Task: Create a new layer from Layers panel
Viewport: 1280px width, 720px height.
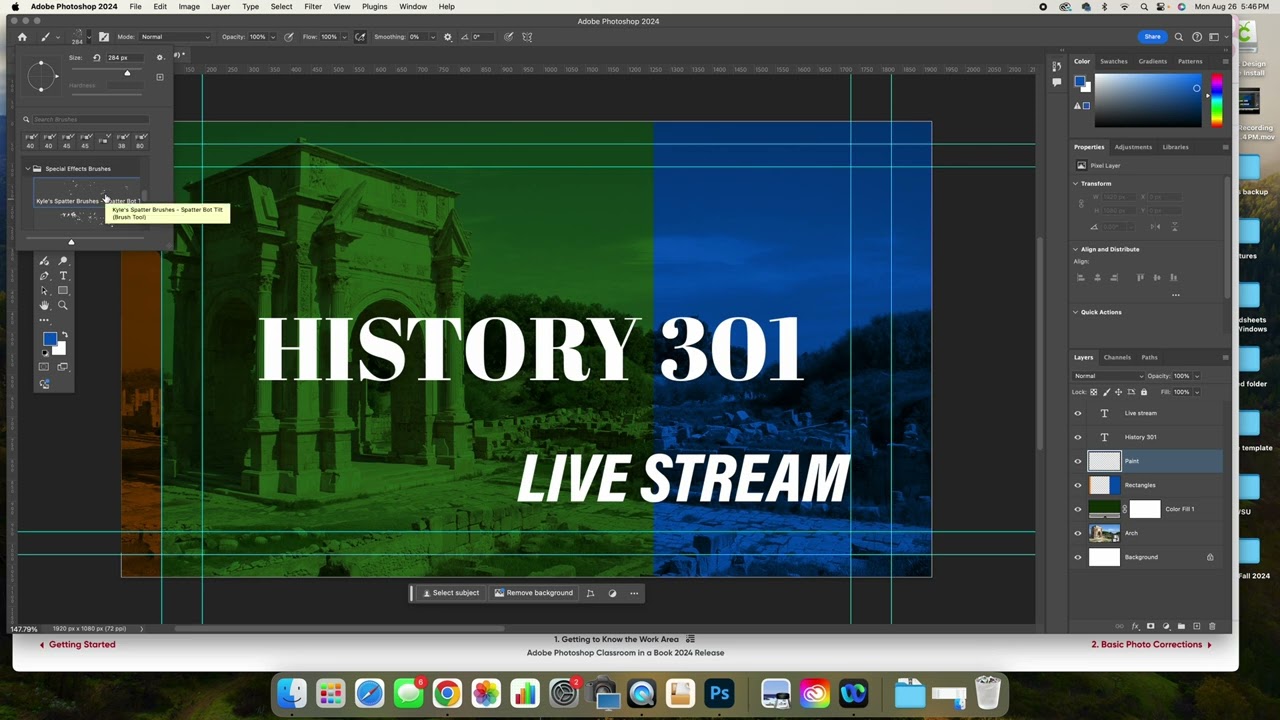Action: (1197, 626)
